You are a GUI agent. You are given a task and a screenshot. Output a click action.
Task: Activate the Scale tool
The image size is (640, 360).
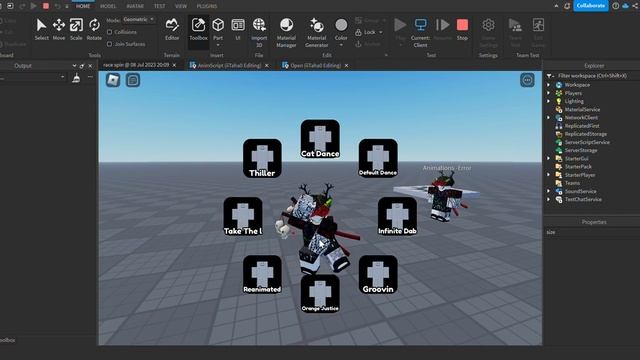click(76, 29)
